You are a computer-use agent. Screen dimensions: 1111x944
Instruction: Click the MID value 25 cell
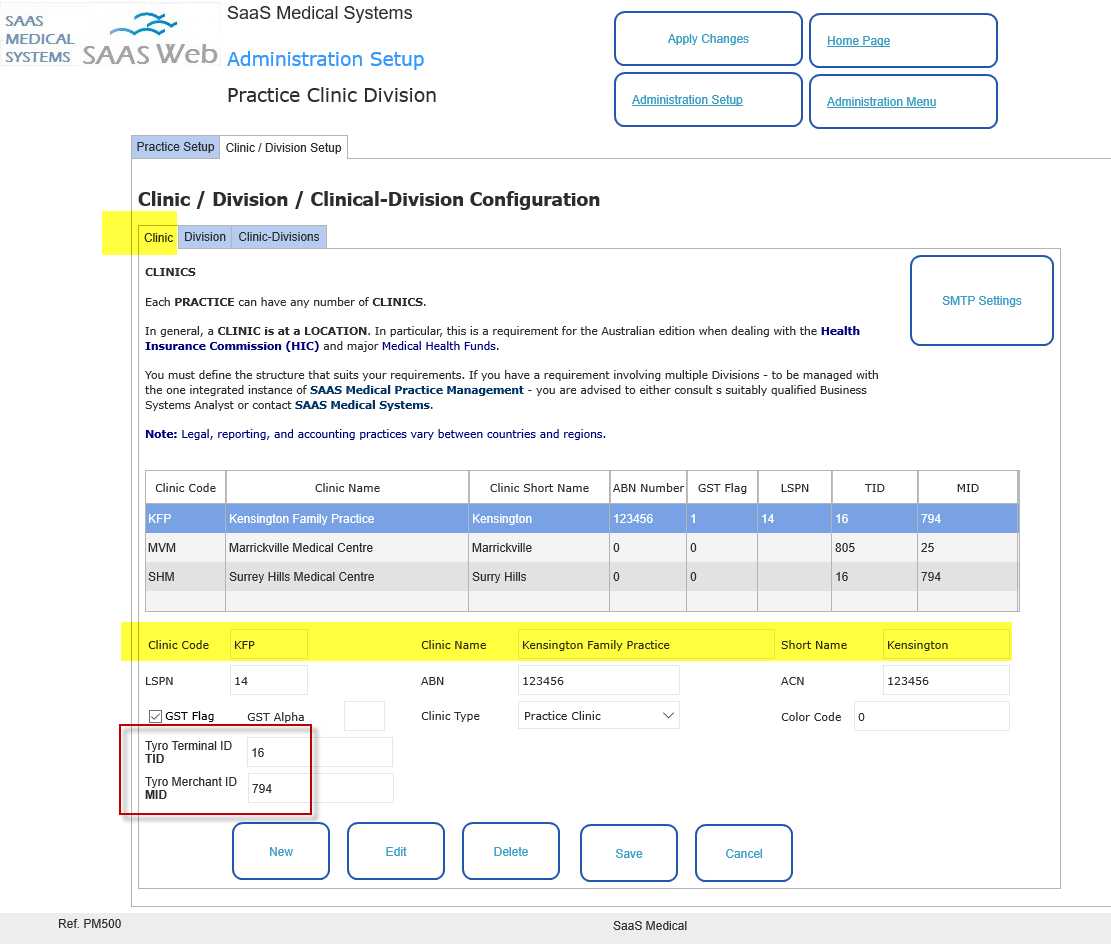[967, 548]
